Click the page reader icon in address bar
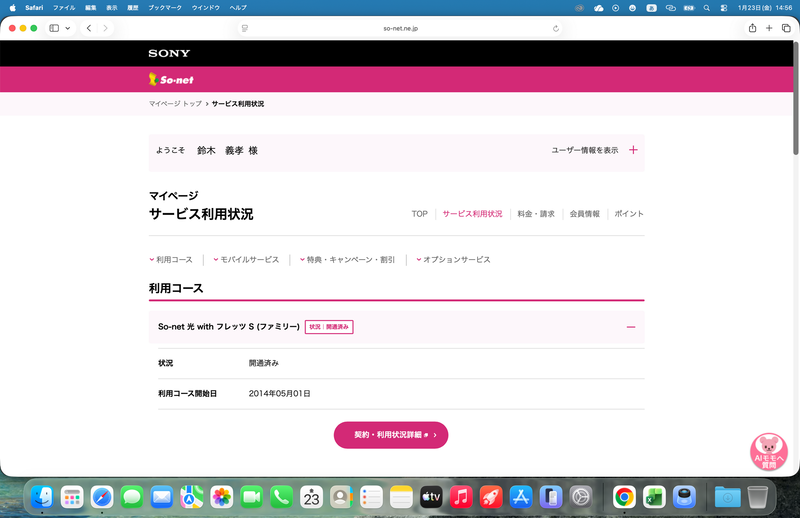The width and height of the screenshot is (800, 518). click(x=245, y=29)
